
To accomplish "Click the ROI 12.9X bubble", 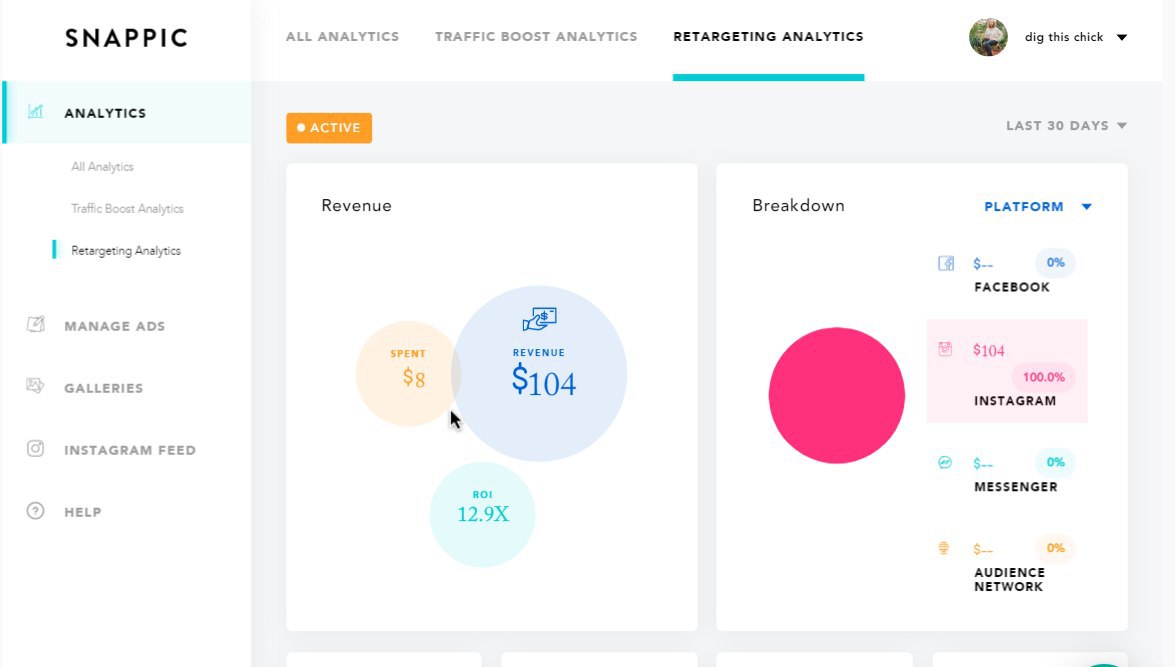I will coord(483,514).
